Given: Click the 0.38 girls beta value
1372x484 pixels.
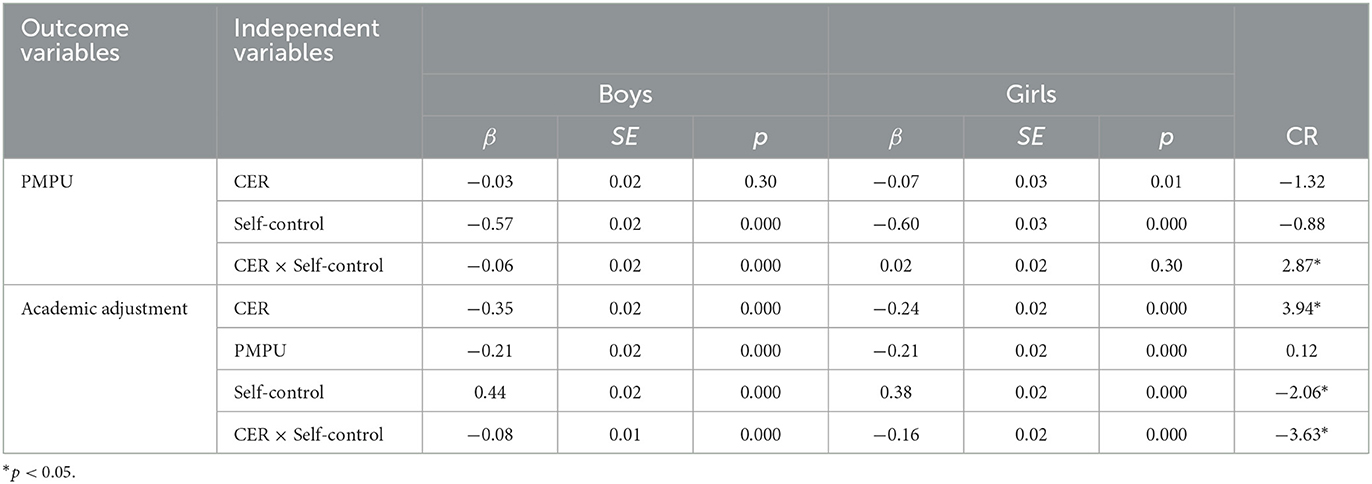Looking at the screenshot, I should [x=895, y=391].
